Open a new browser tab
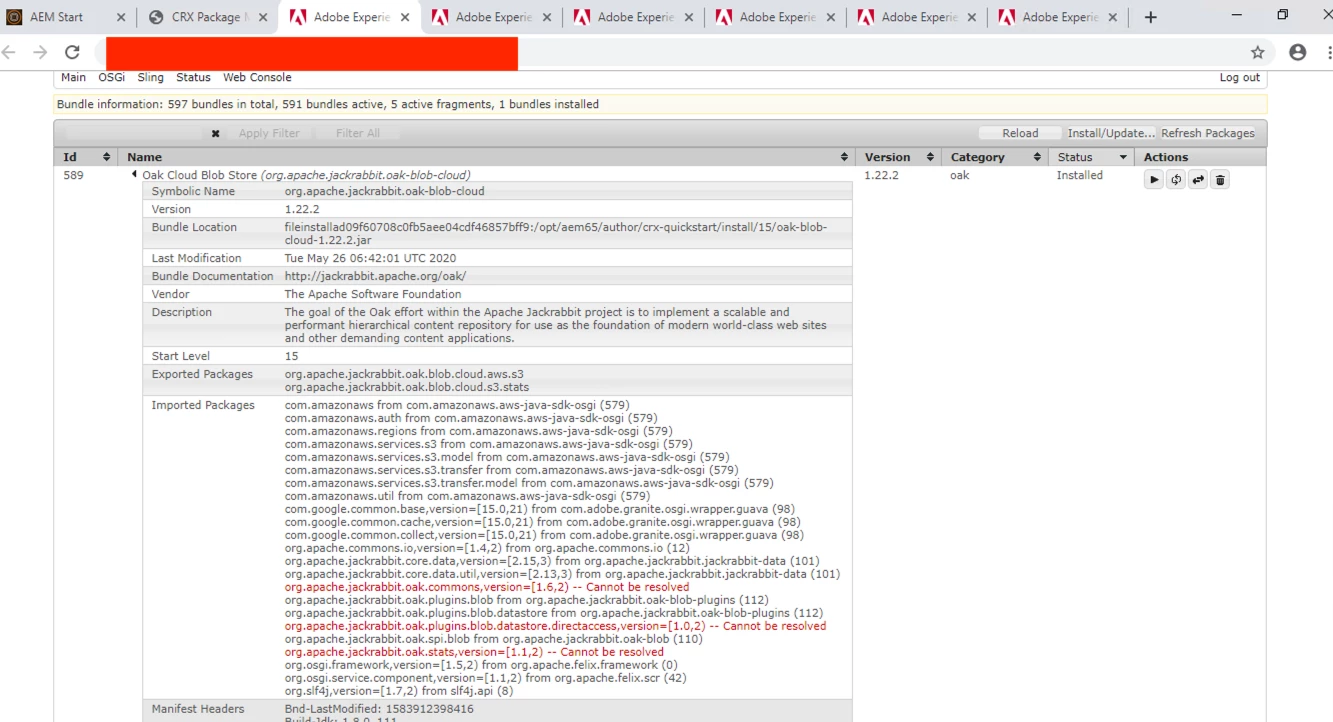Screen dimensions: 1333x722 tap(1151, 17)
